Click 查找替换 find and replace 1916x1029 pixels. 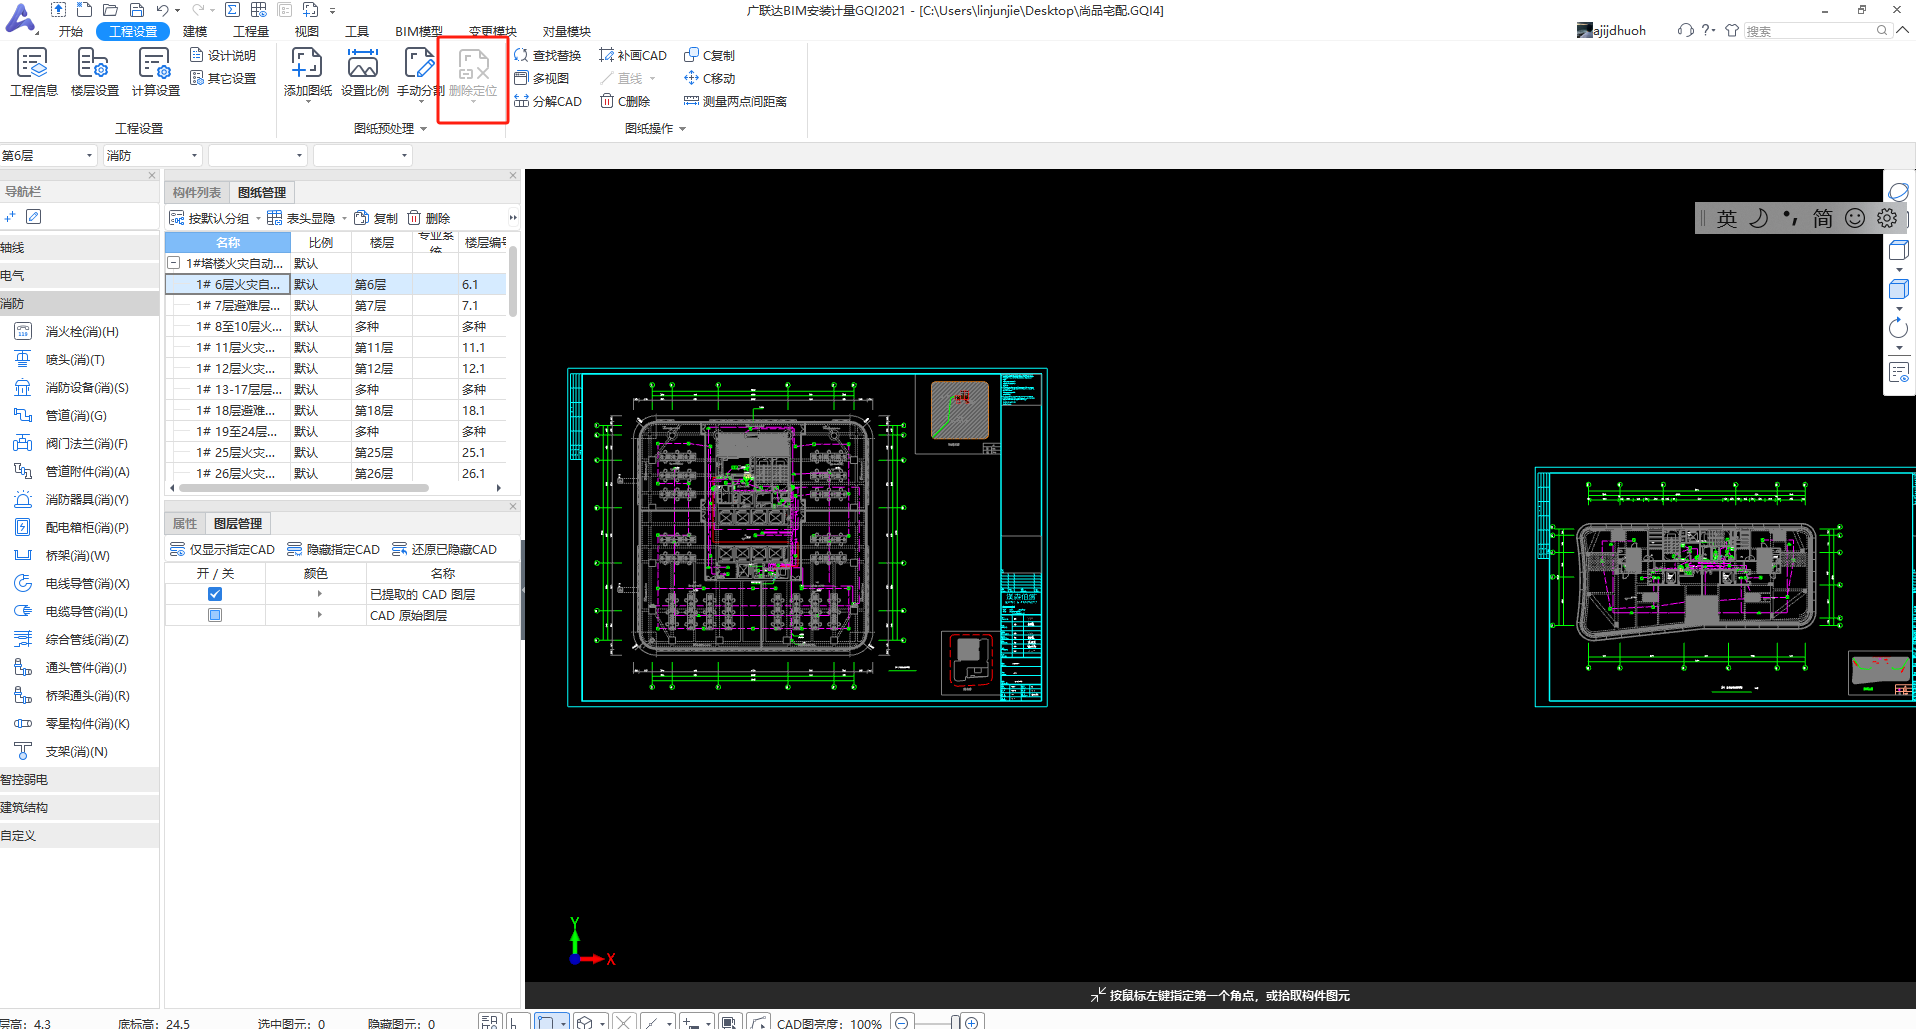click(547, 55)
